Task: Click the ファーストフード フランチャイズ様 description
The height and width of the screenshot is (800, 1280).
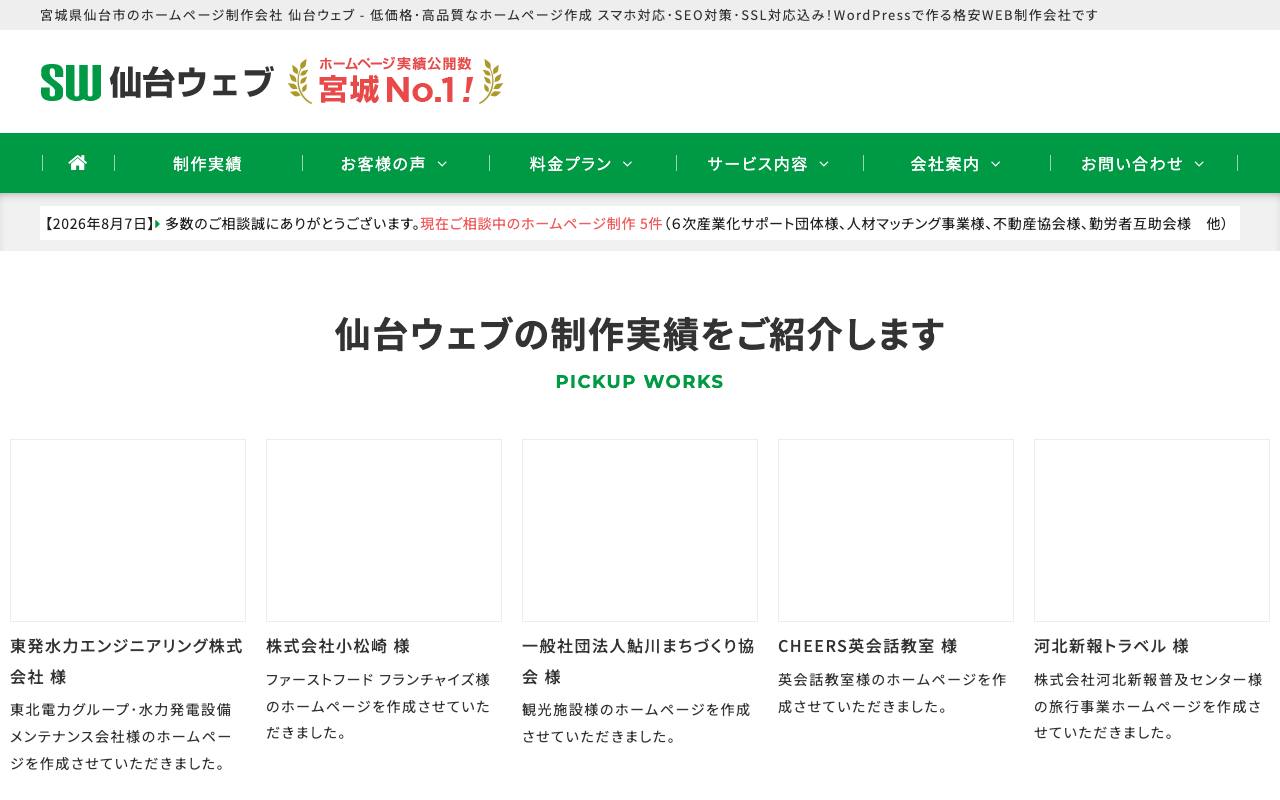Action: pyautogui.click(x=378, y=706)
